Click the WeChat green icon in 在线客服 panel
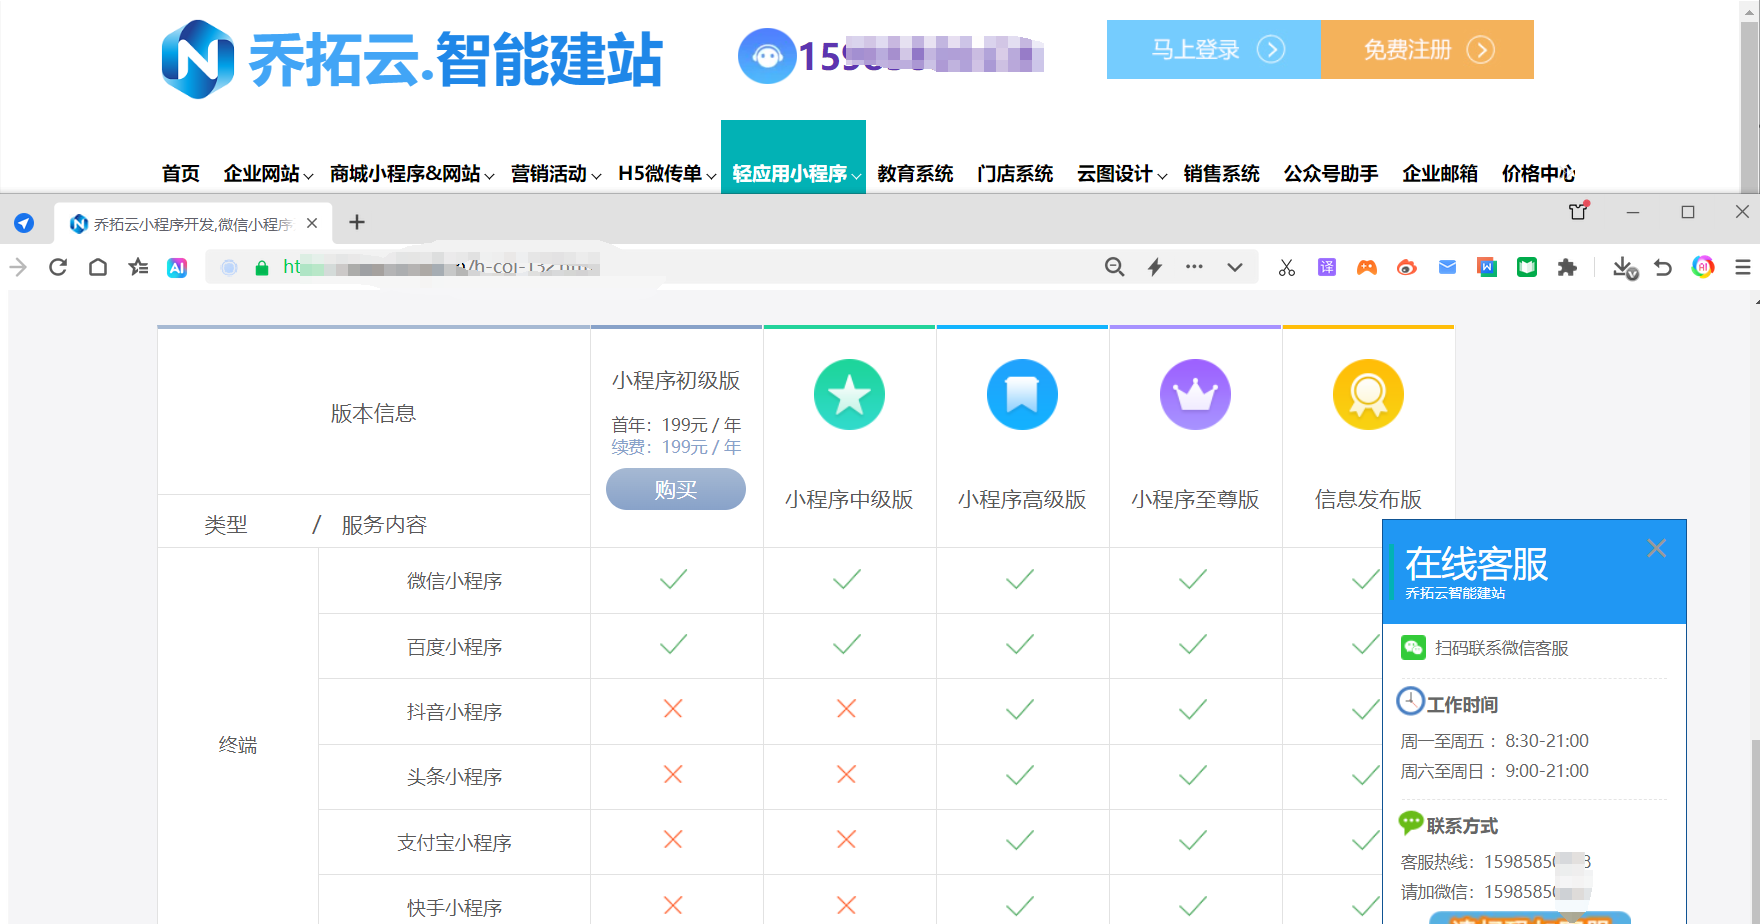1760x924 pixels. tap(1413, 648)
